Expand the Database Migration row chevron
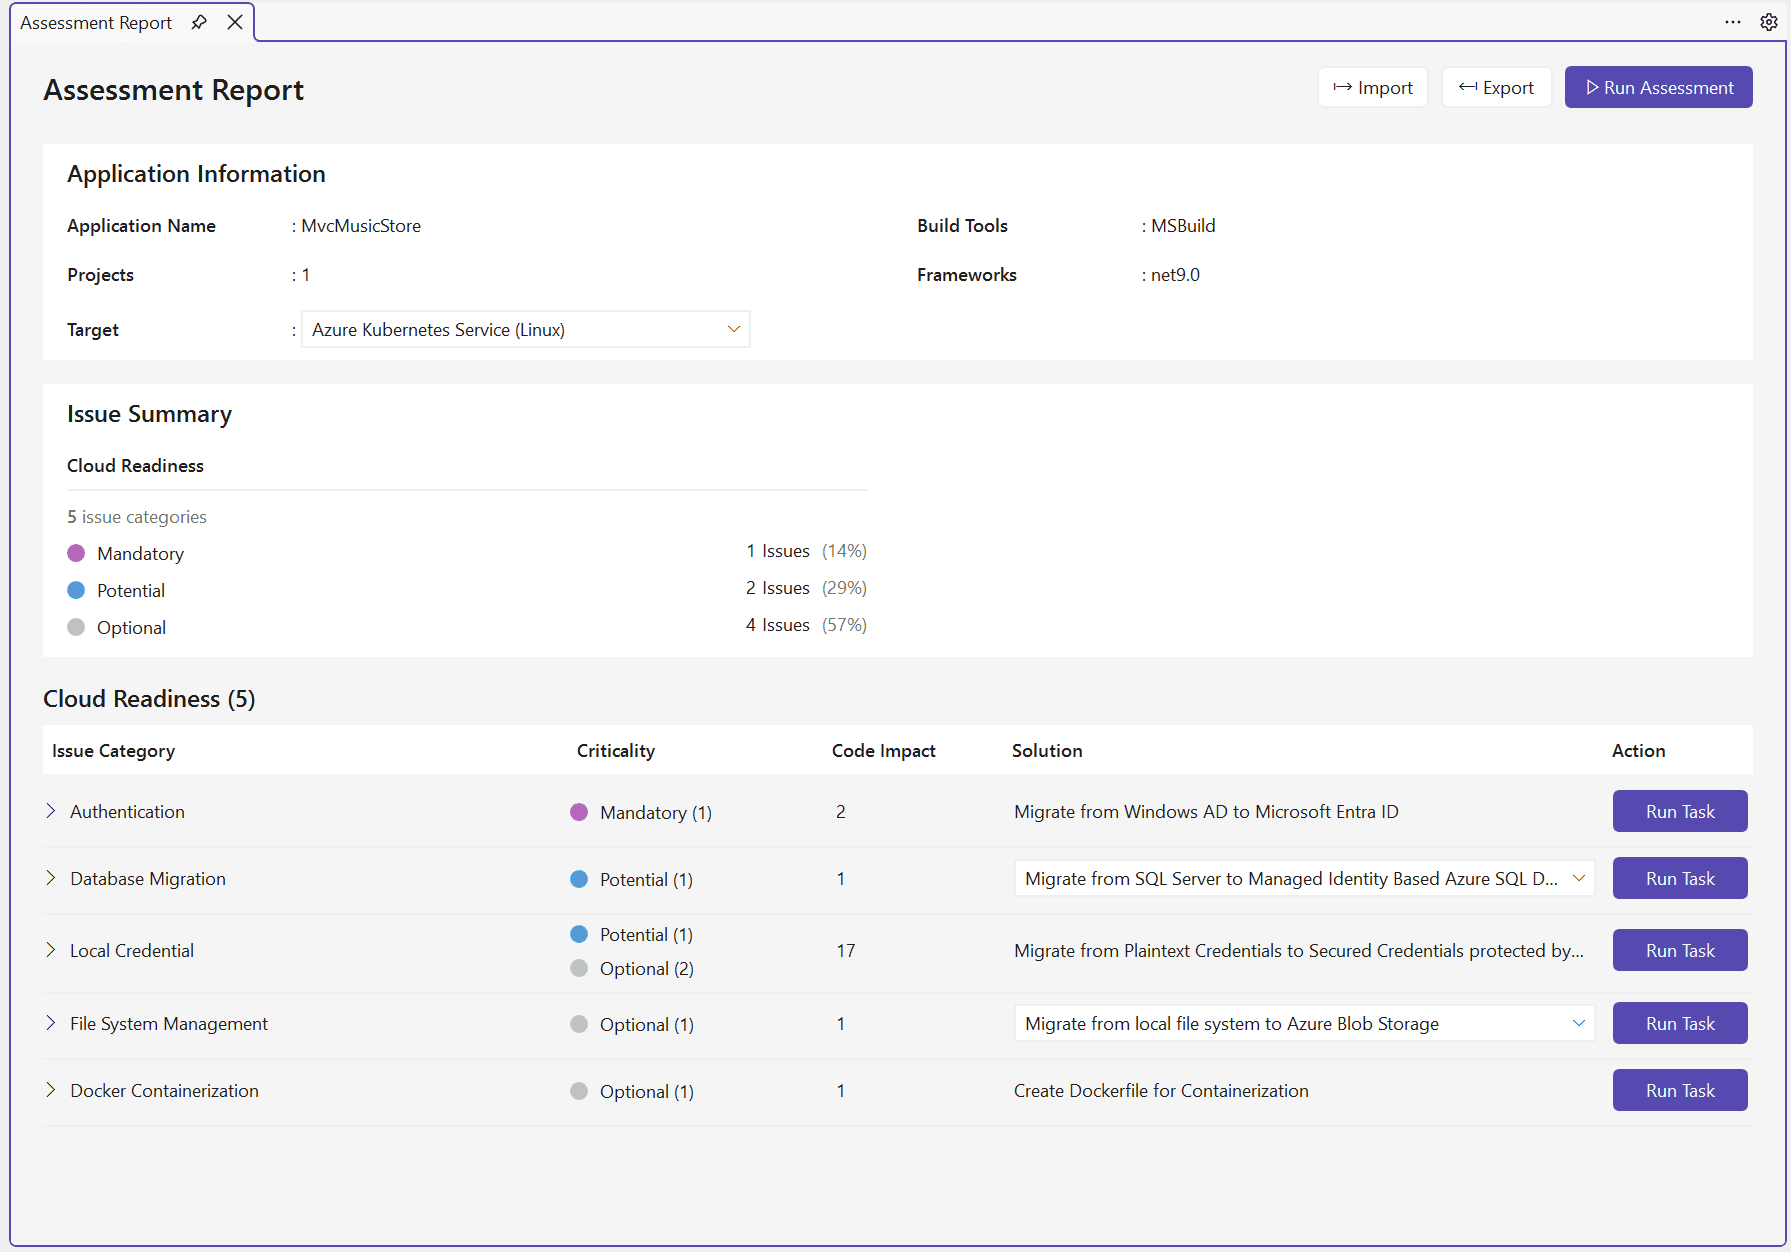 point(51,878)
